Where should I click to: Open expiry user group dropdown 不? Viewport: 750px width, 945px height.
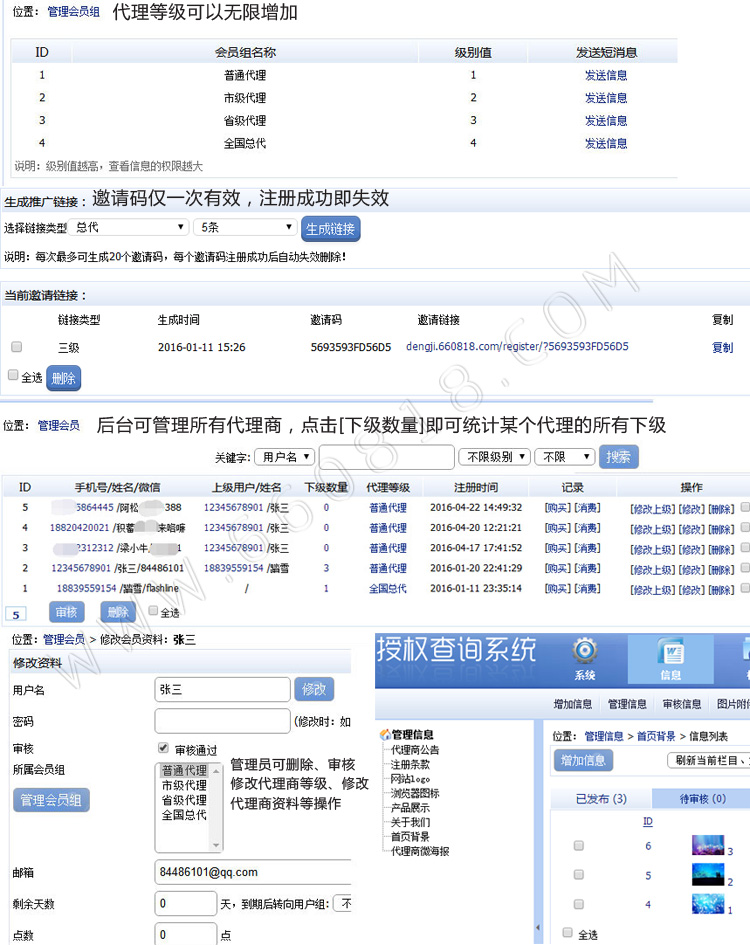point(343,903)
